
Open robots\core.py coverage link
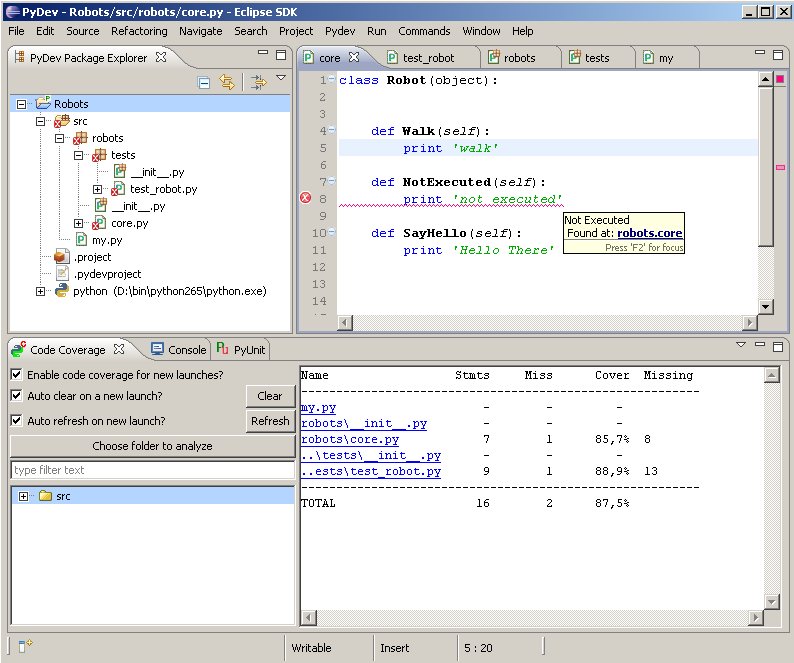pyautogui.click(x=350, y=439)
